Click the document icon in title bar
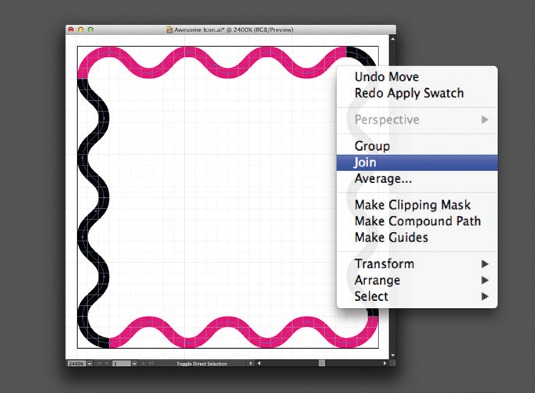535x393 pixels. tap(169, 30)
